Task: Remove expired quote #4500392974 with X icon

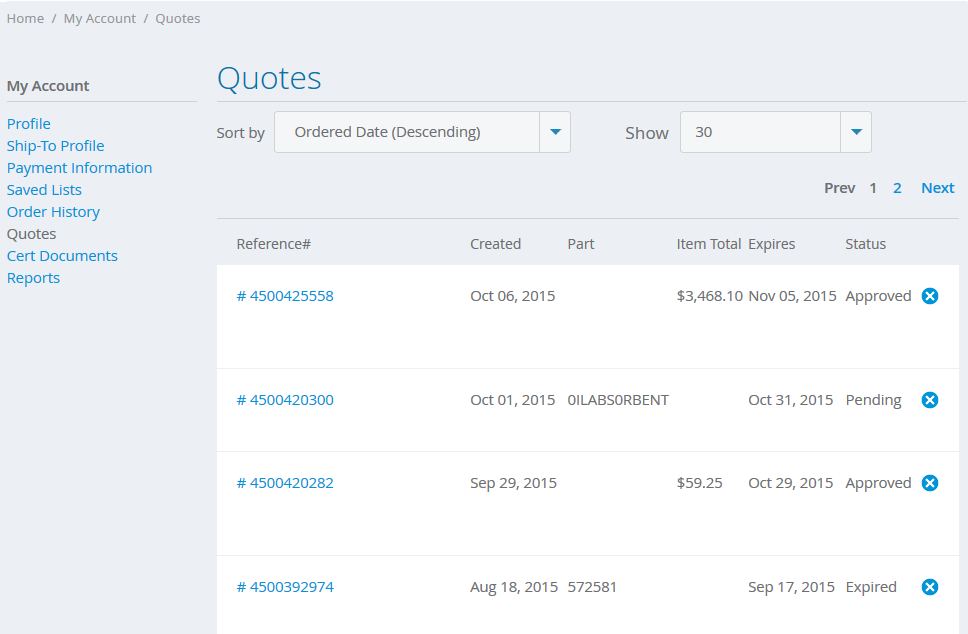Action: (x=929, y=587)
